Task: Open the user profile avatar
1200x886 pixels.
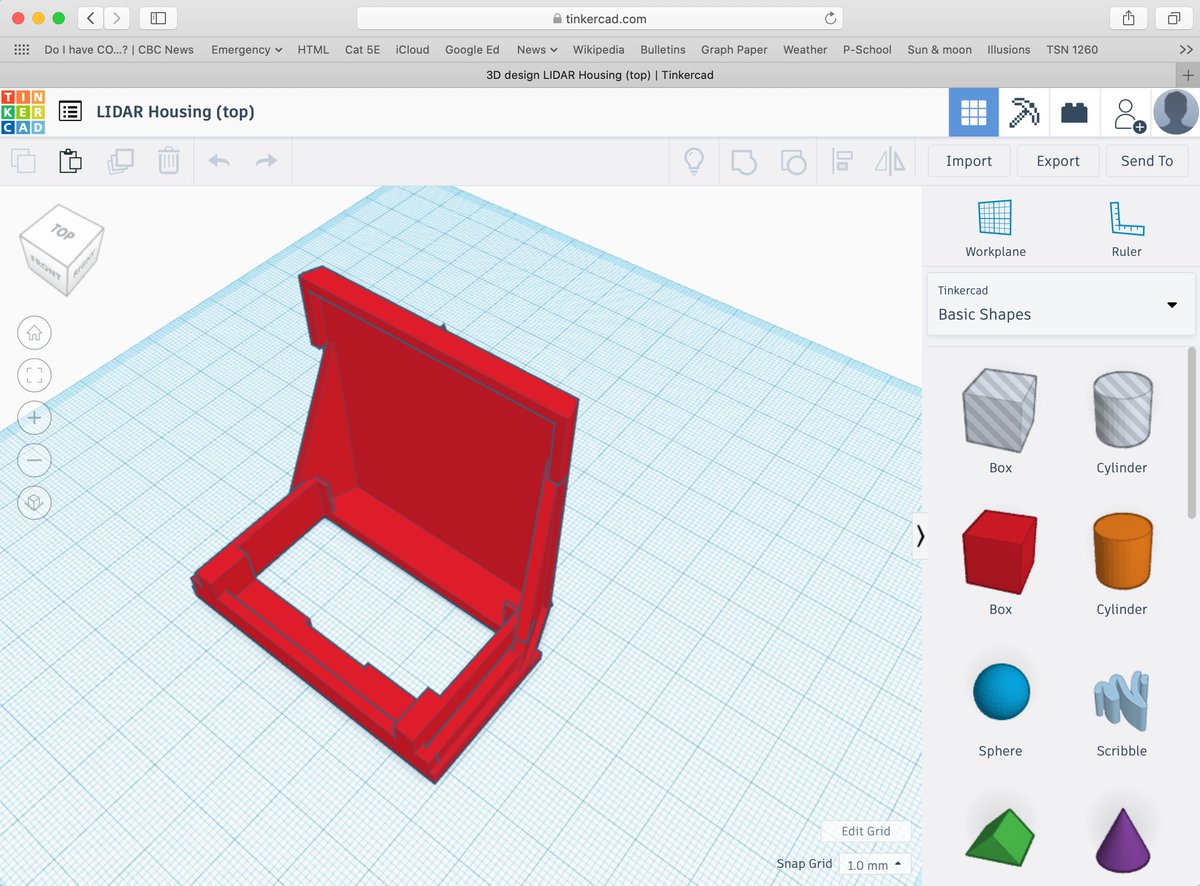Action: (x=1176, y=112)
